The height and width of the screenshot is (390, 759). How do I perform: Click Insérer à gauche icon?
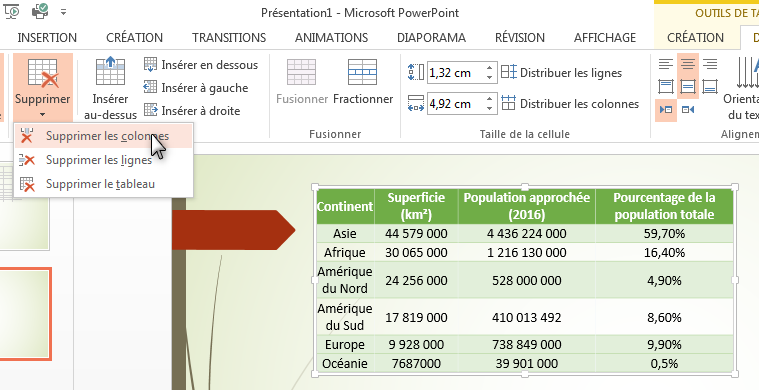click(151, 88)
